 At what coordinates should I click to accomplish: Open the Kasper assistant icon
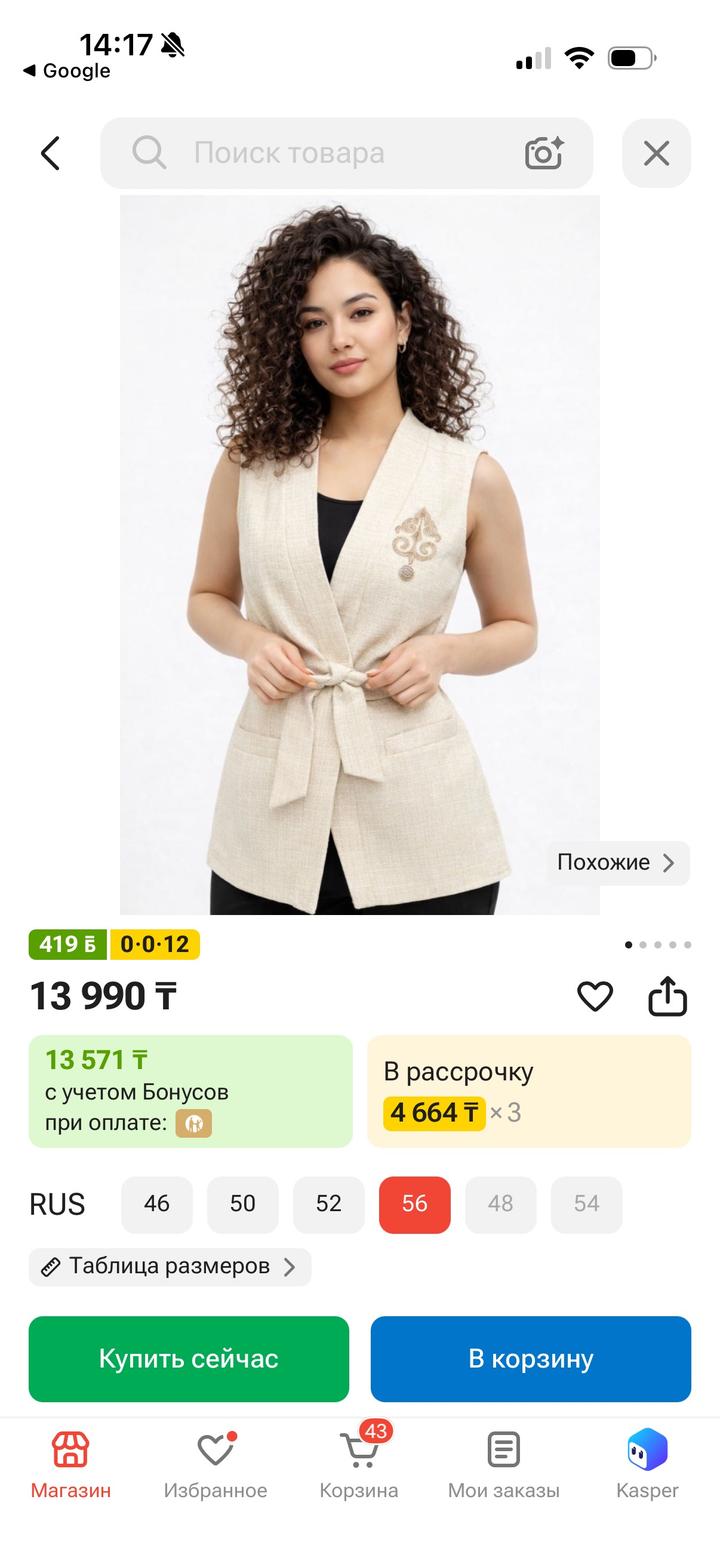point(647,1450)
